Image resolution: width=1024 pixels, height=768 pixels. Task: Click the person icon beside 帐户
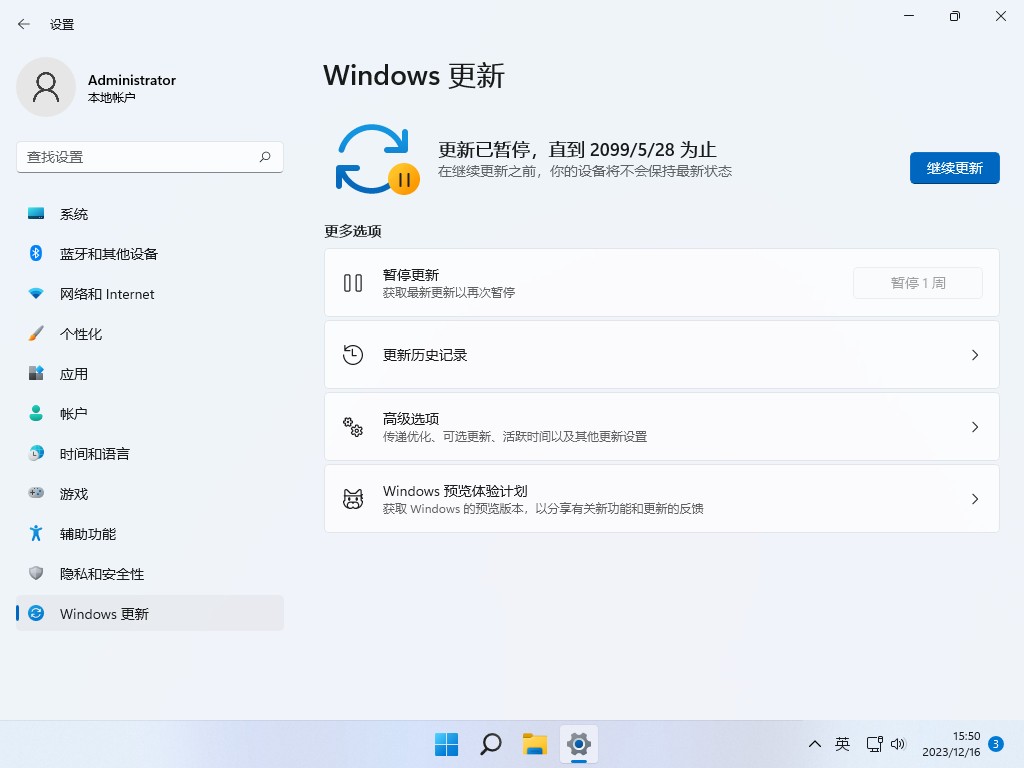pos(36,413)
